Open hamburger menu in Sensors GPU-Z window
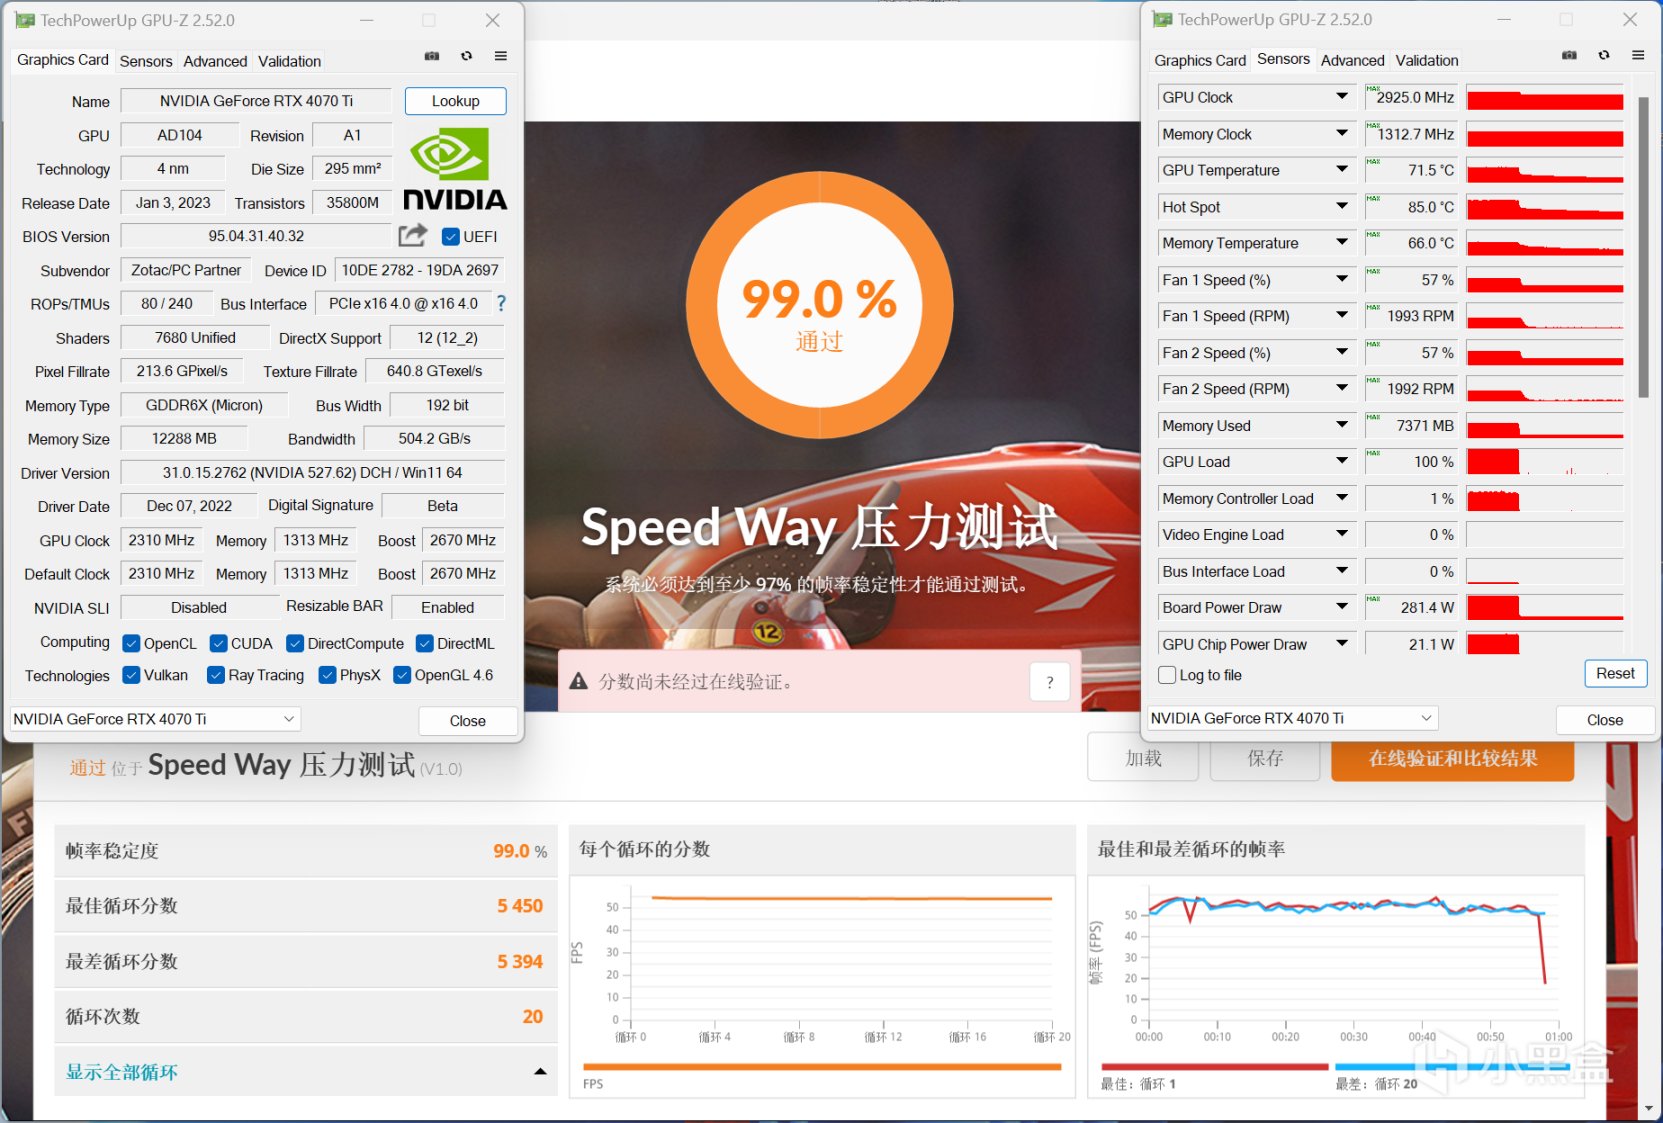The height and width of the screenshot is (1123, 1663). coord(1638,55)
